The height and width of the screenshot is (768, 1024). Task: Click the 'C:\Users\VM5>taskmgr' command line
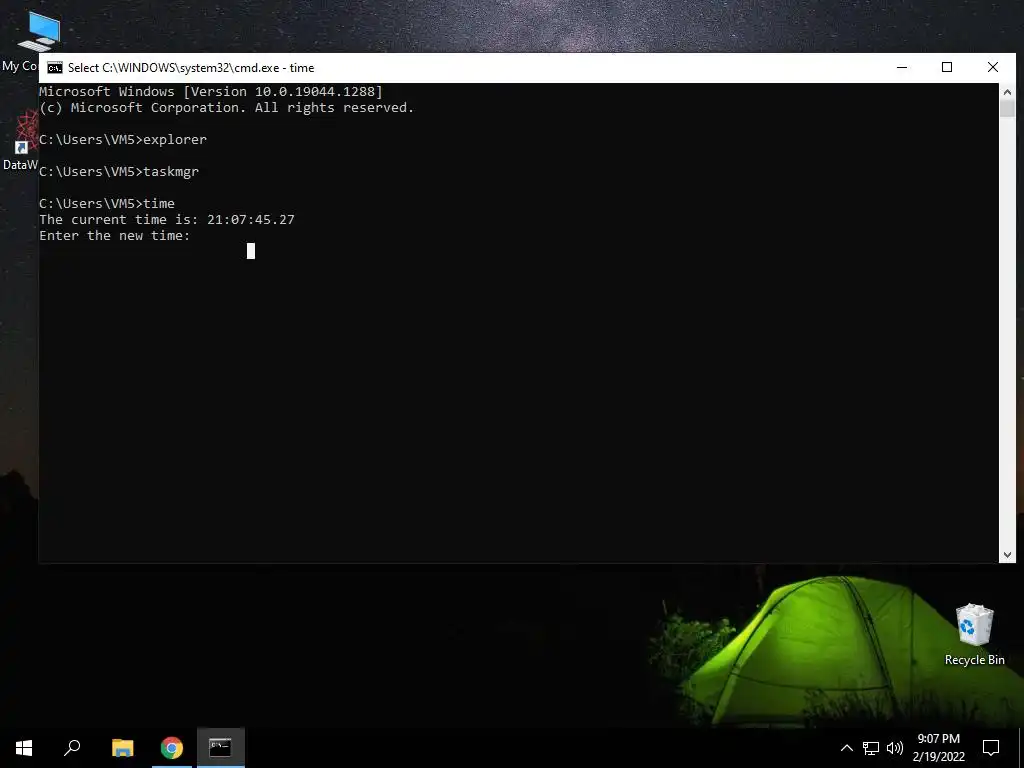coord(119,172)
